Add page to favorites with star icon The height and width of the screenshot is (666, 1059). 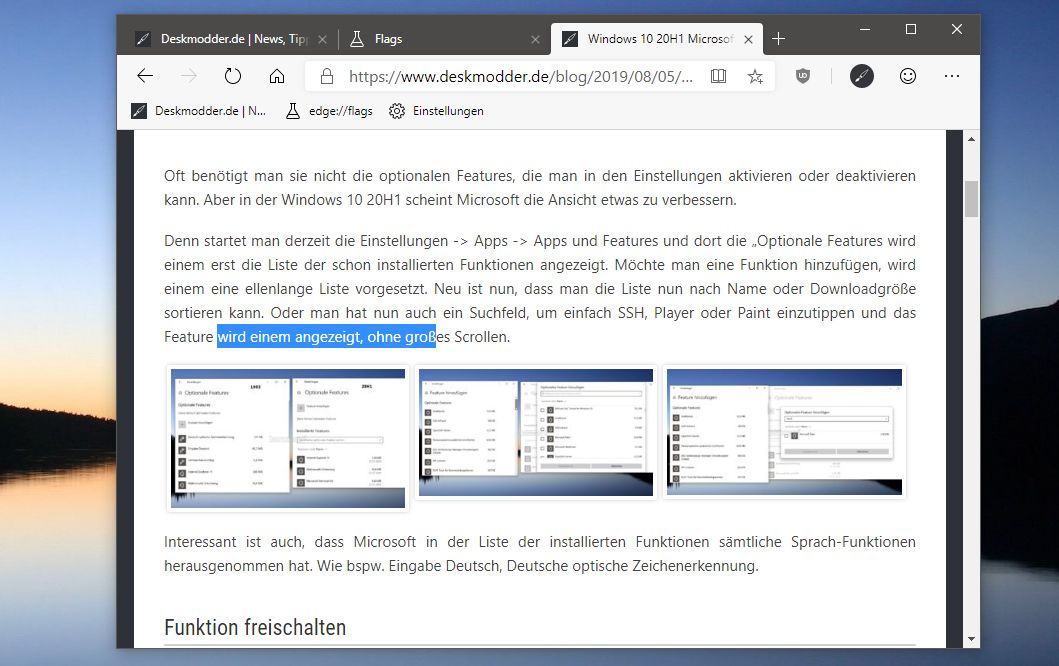tap(755, 76)
